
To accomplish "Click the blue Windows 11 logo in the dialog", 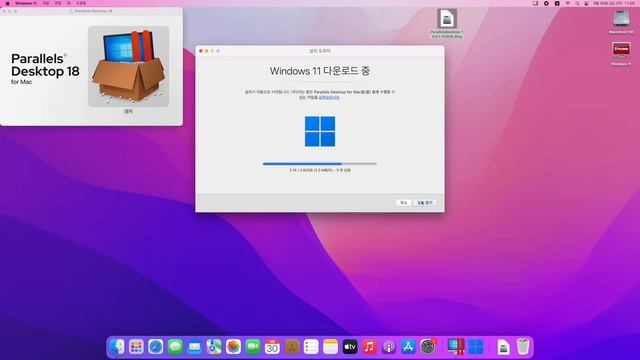I will click(x=320, y=131).
